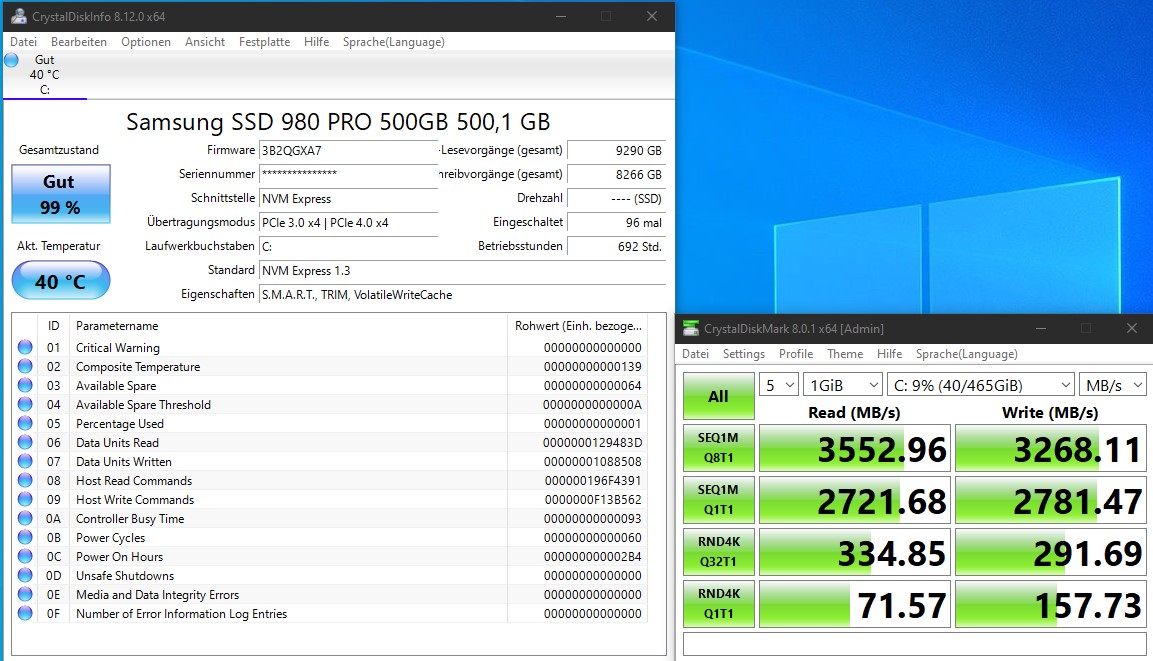Click Betriebsstunden value 692 Std.

[x=616, y=246]
